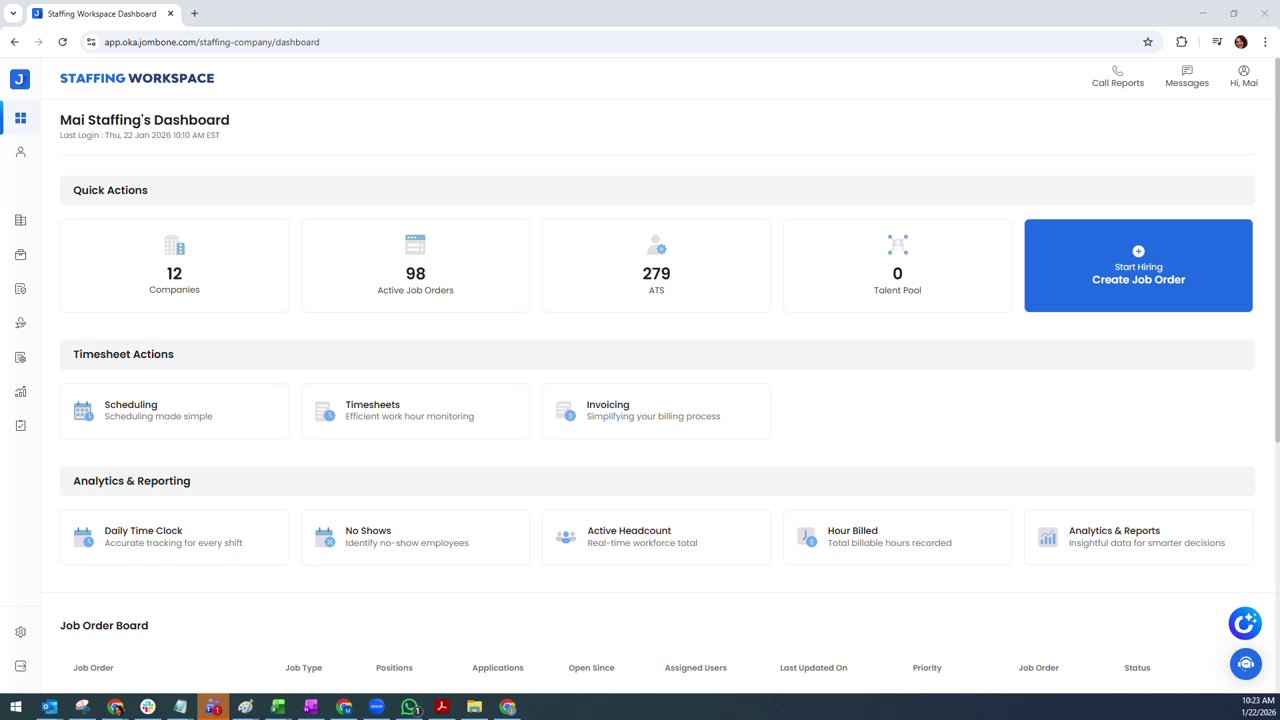Viewport: 1280px width, 720px height.
Task: Click the support headset floating icon
Action: (1245, 663)
